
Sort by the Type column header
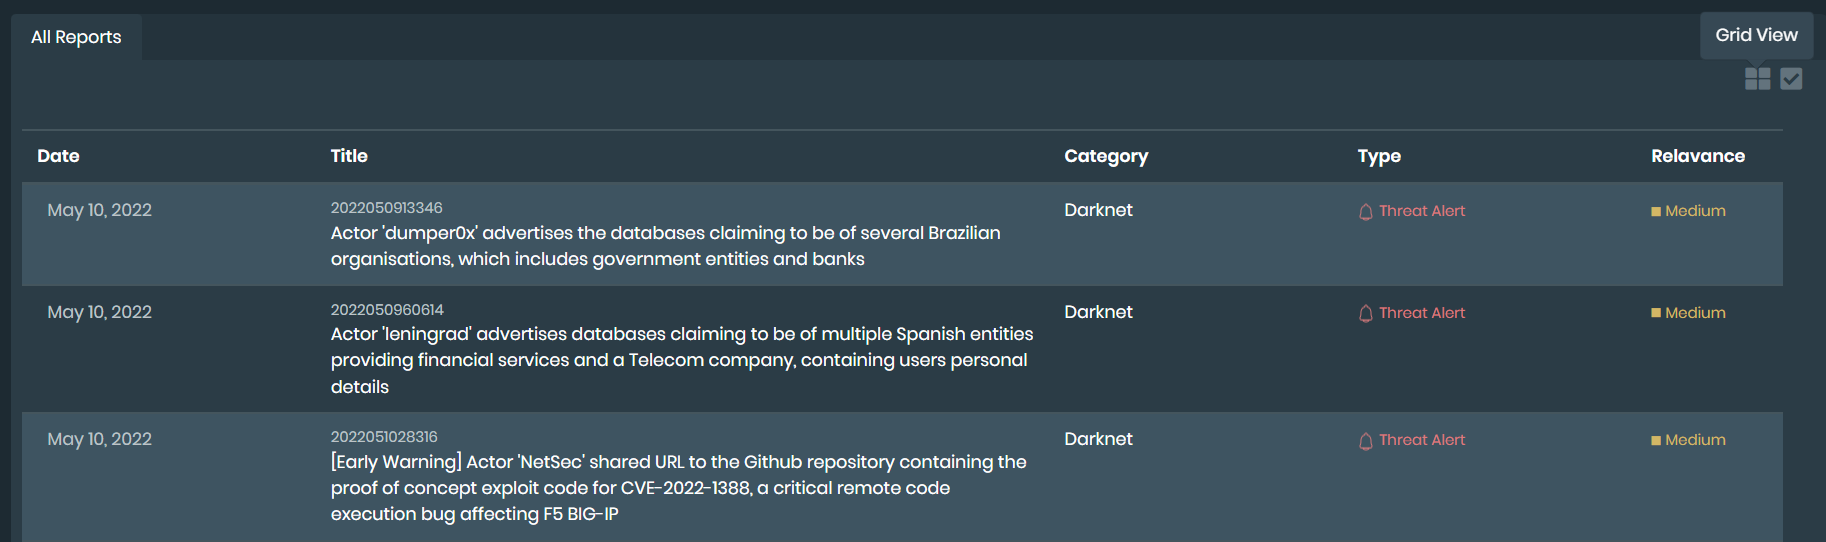(x=1379, y=156)
